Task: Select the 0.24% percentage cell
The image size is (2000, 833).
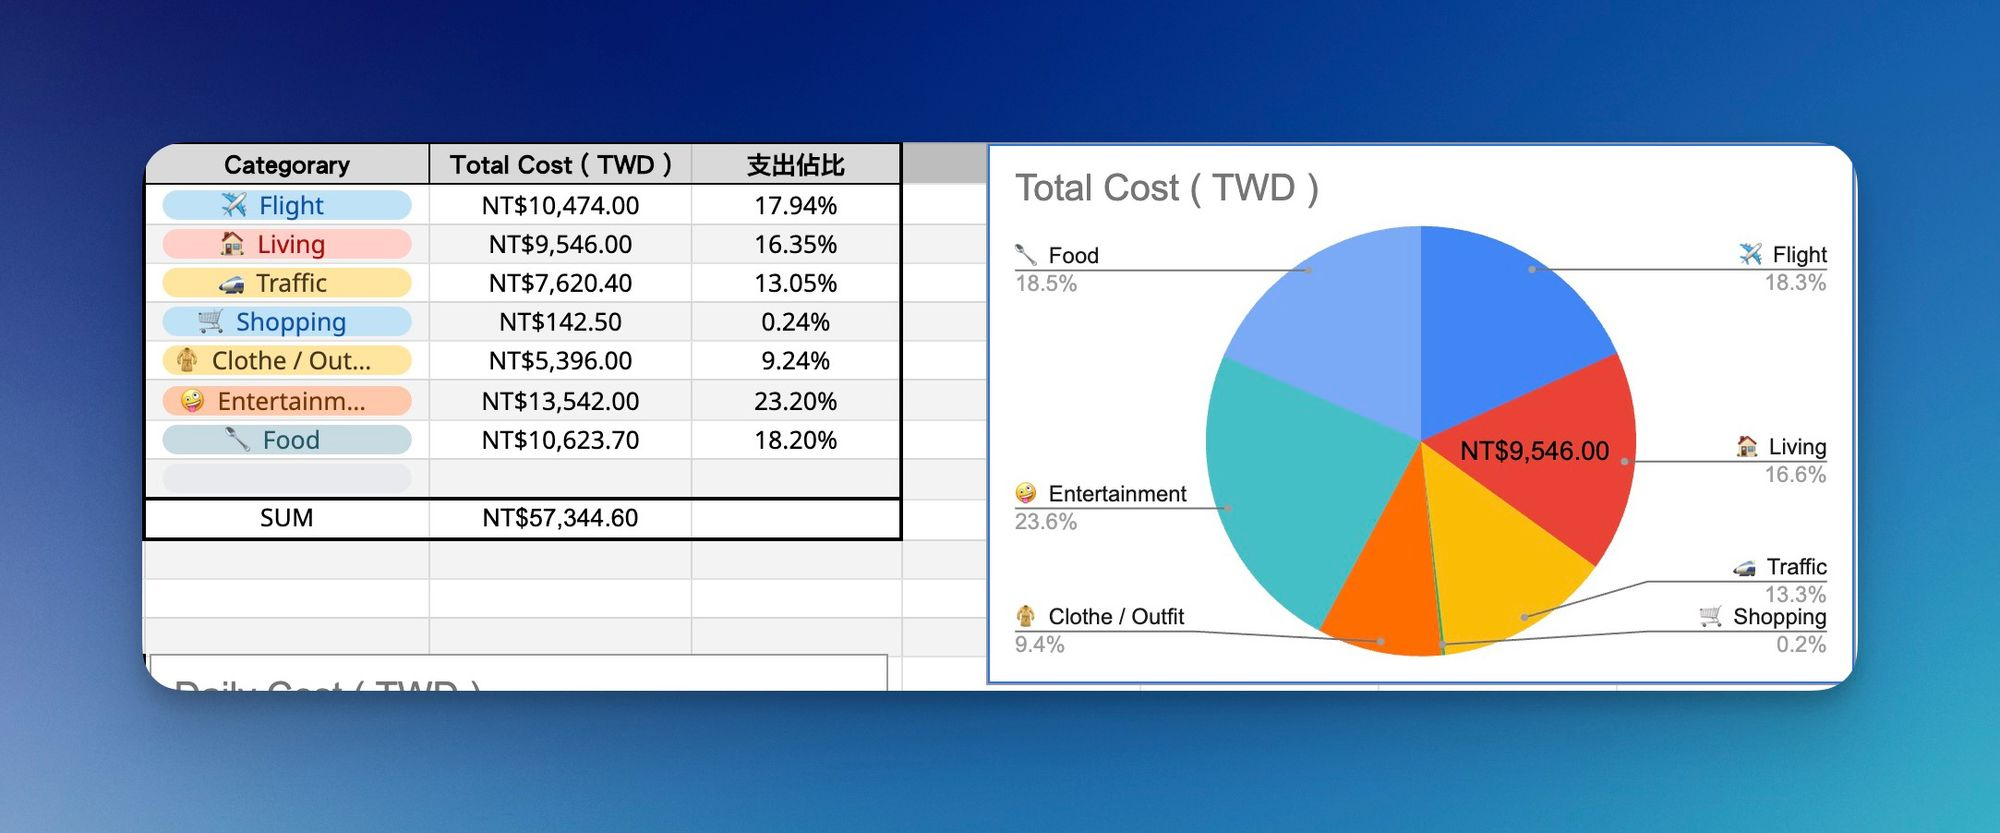Action: point(796,322)
